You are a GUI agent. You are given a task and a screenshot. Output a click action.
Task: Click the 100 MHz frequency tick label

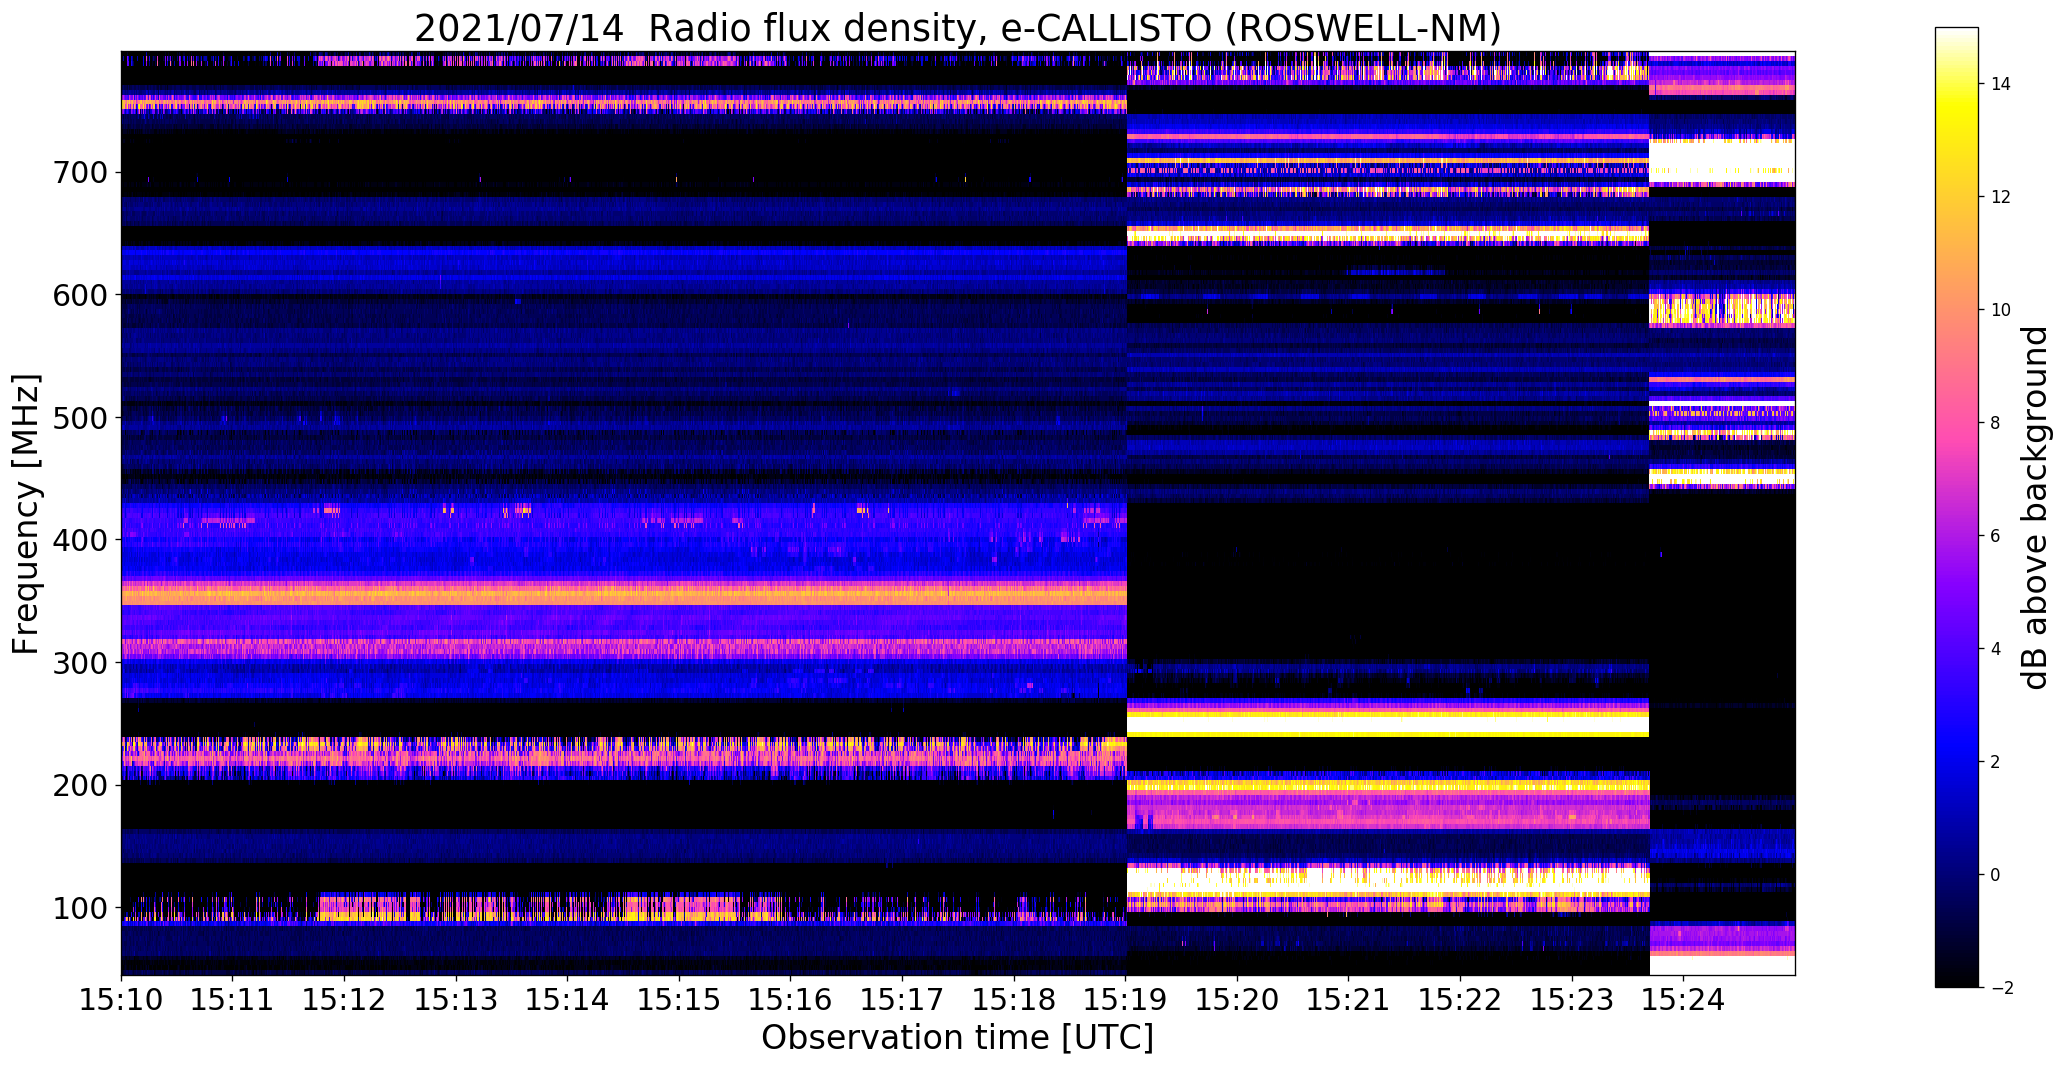point(80,908)
